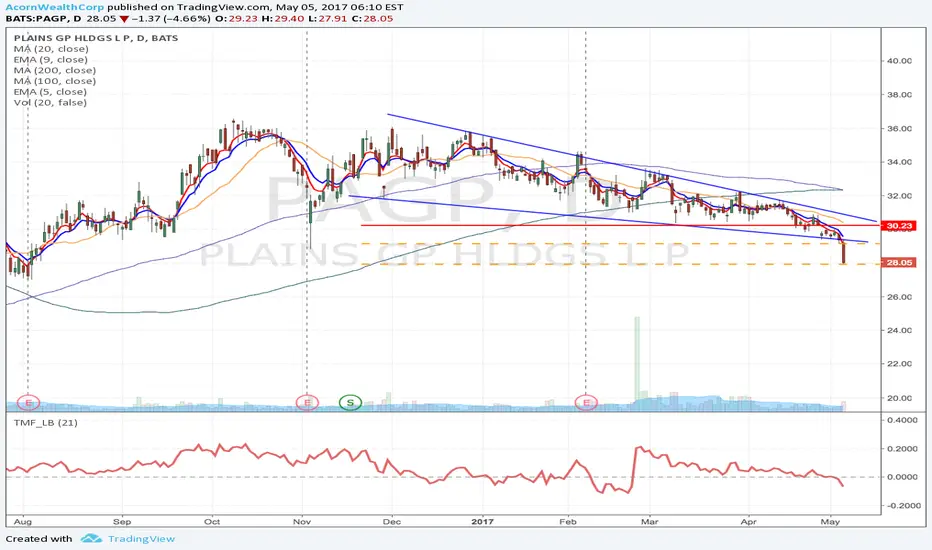The image size is (932, 550).
Task: Click the 26.00 price axis label
Action: (899, 297)
